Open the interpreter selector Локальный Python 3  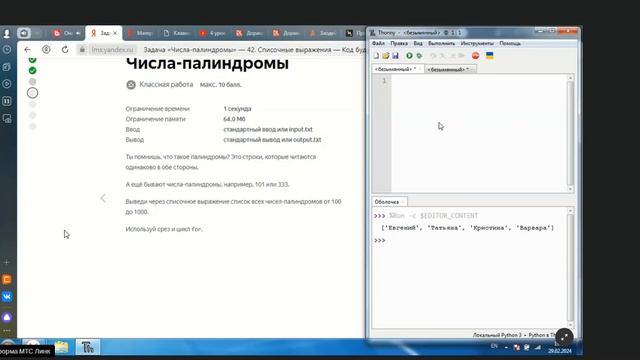[x=513, y=335]
